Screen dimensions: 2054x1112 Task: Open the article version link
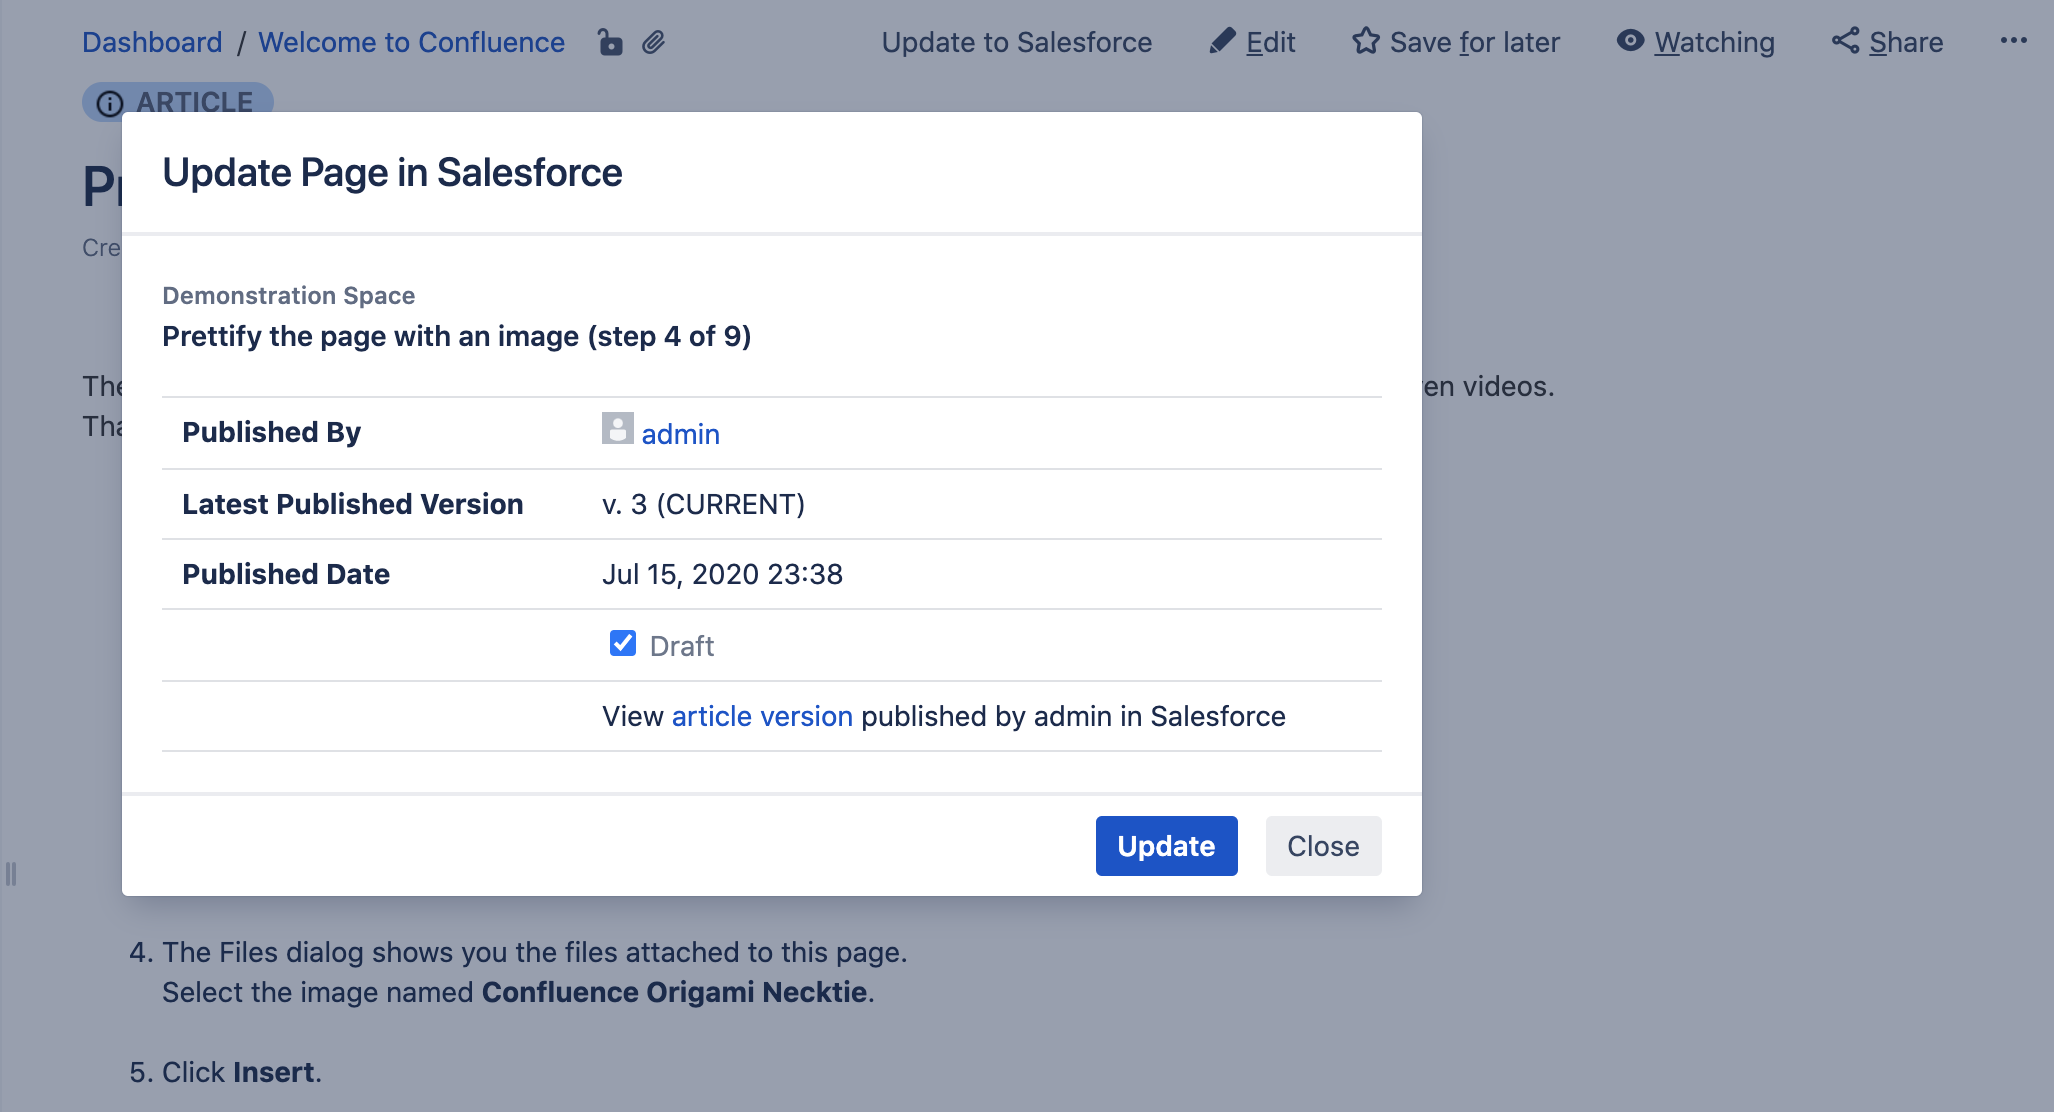coord(762,716)
